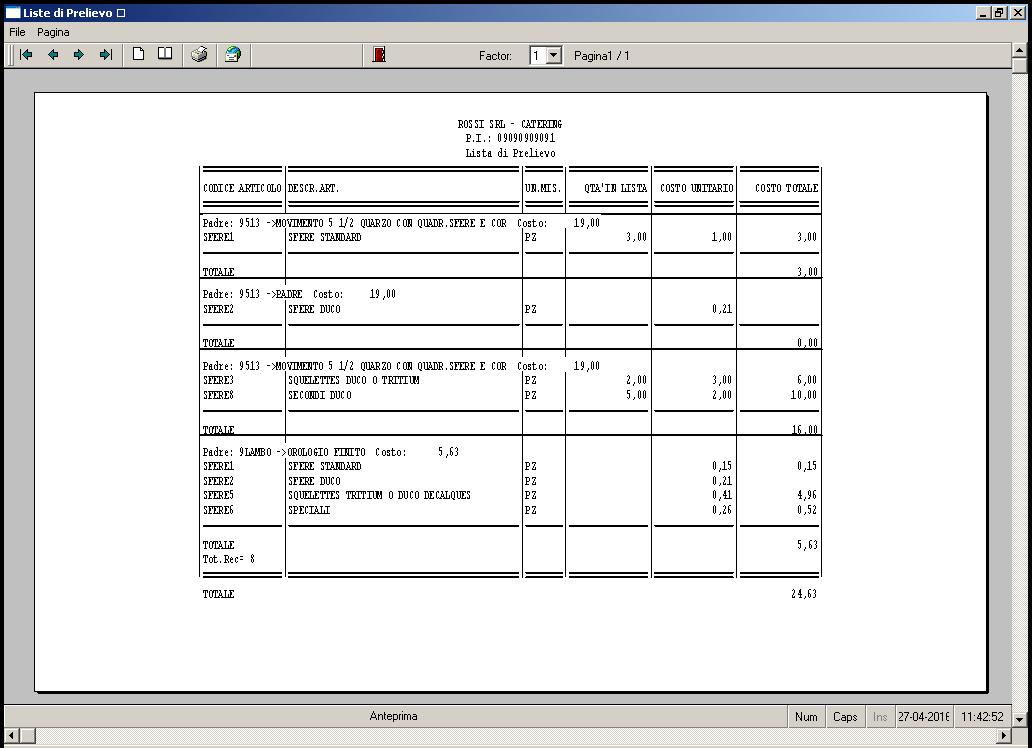Minimize the Liste di Prelievo window

point(983,13)
